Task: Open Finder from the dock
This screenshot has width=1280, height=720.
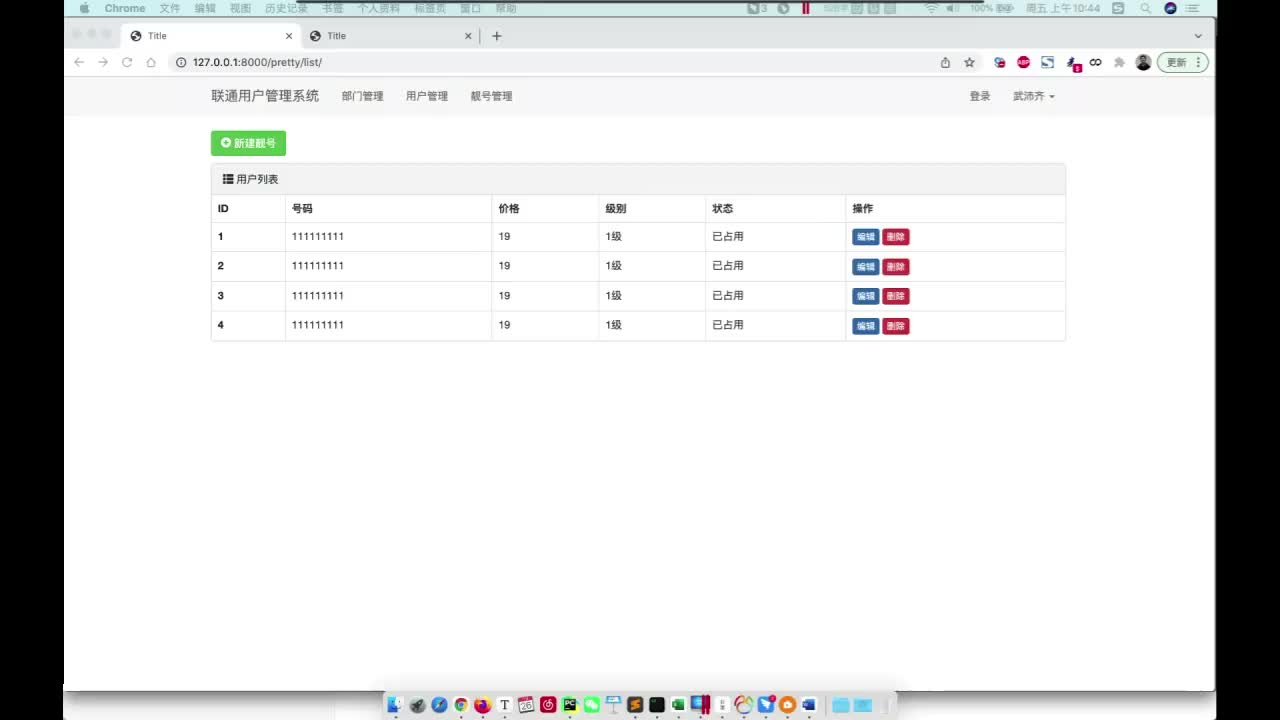Action: [395, 705]
